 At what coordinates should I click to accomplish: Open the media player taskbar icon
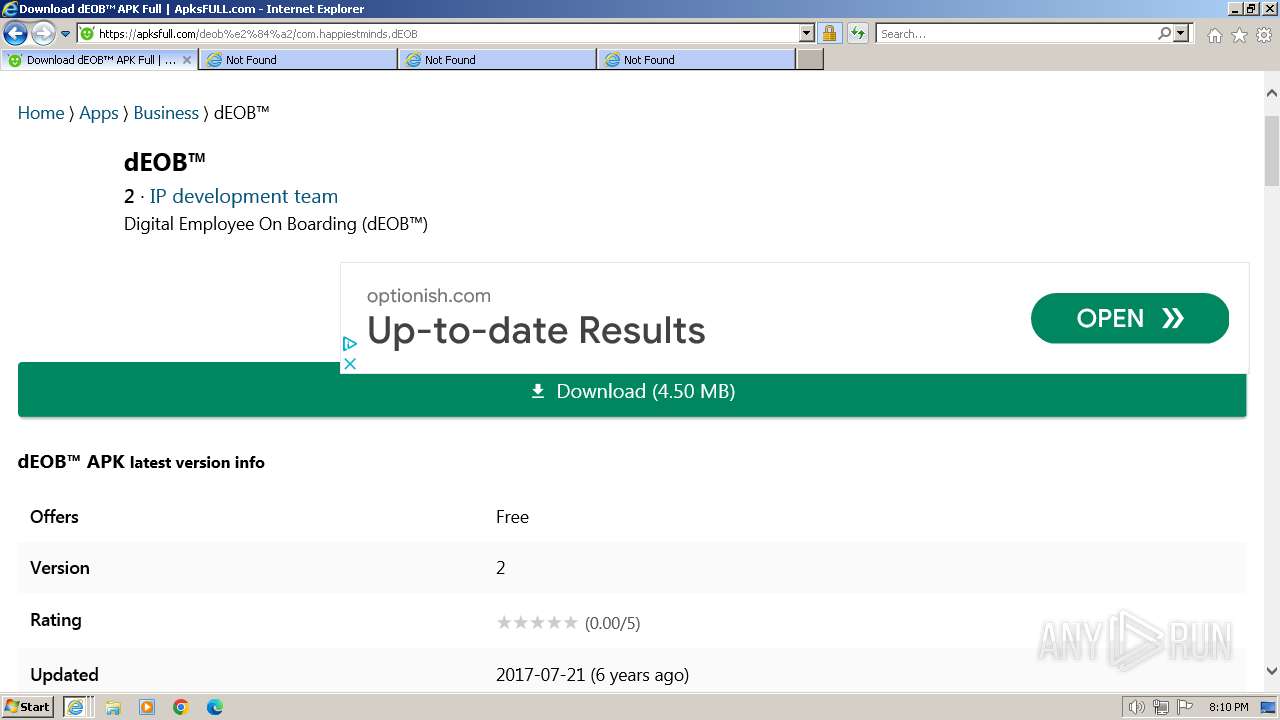(147, 707)
